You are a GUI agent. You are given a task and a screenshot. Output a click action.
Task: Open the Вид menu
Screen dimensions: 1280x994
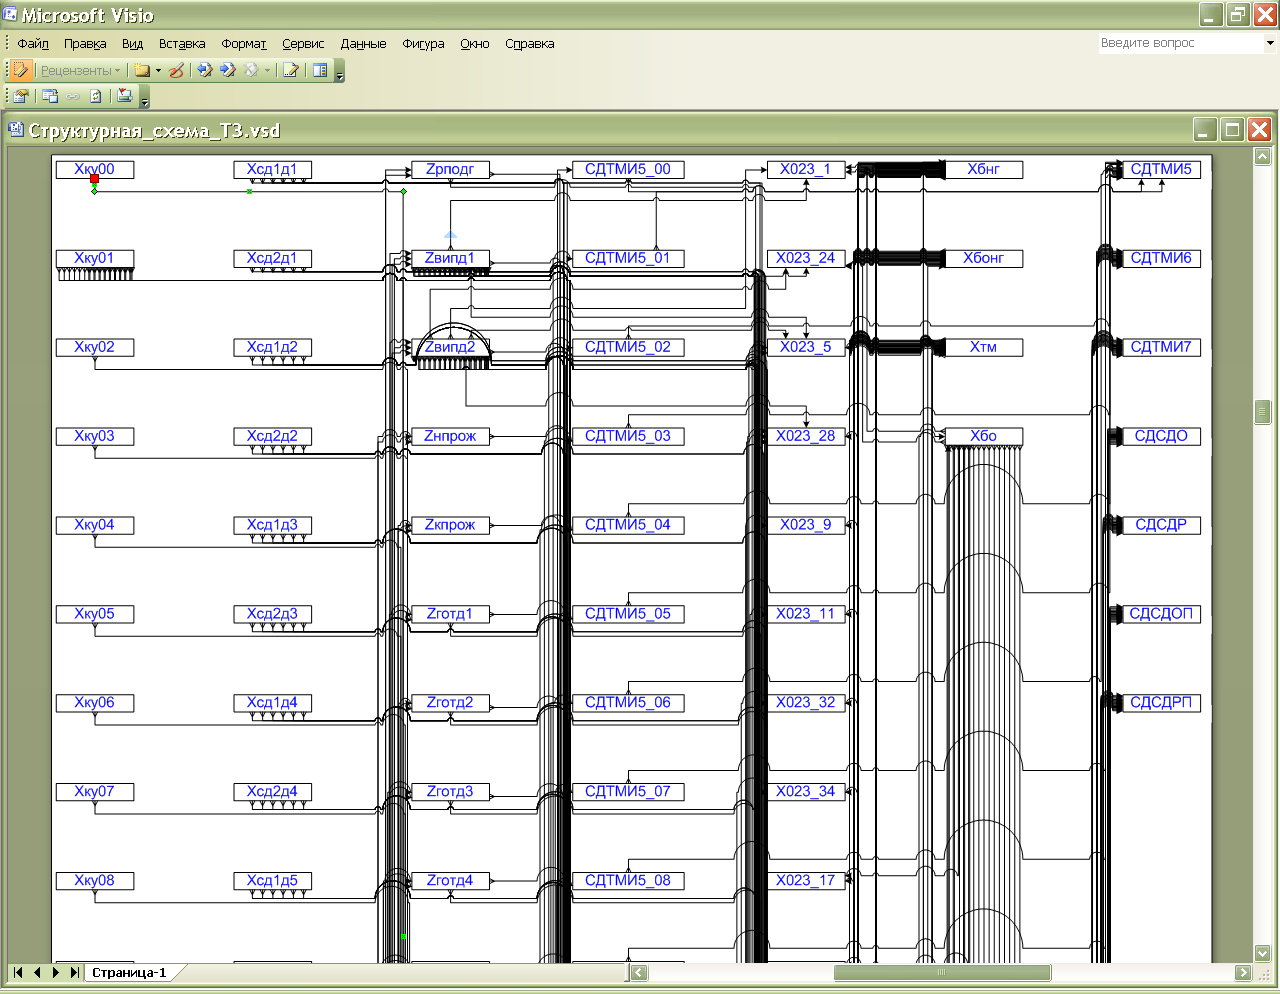(133, 43)
